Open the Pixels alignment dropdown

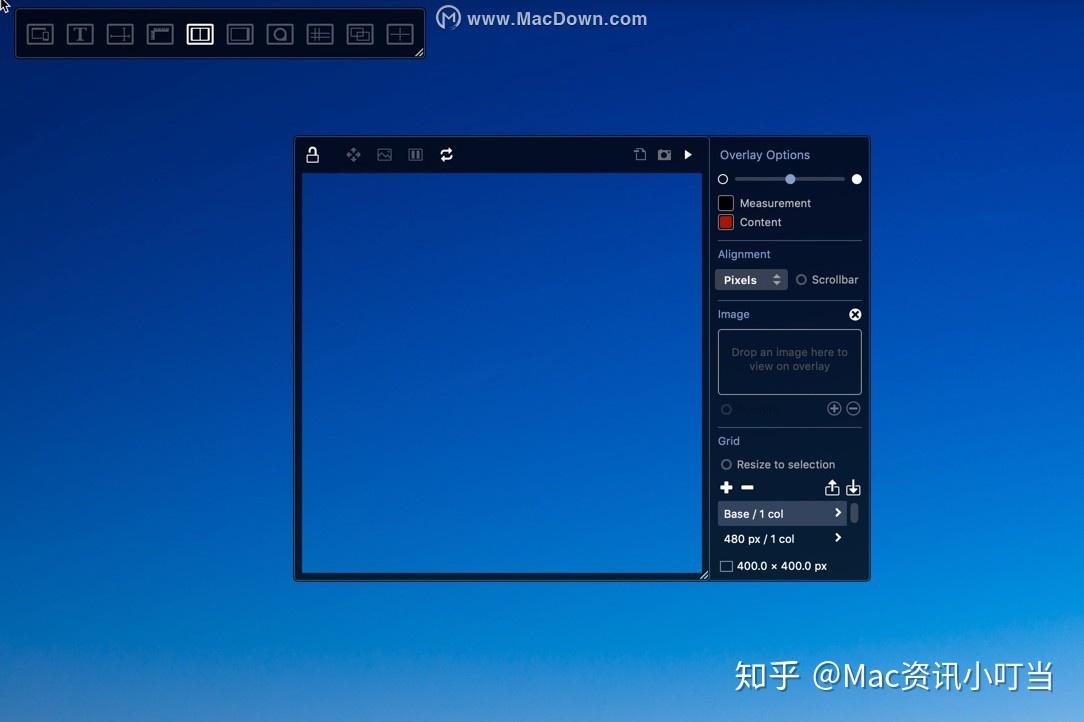coord(750,280)
